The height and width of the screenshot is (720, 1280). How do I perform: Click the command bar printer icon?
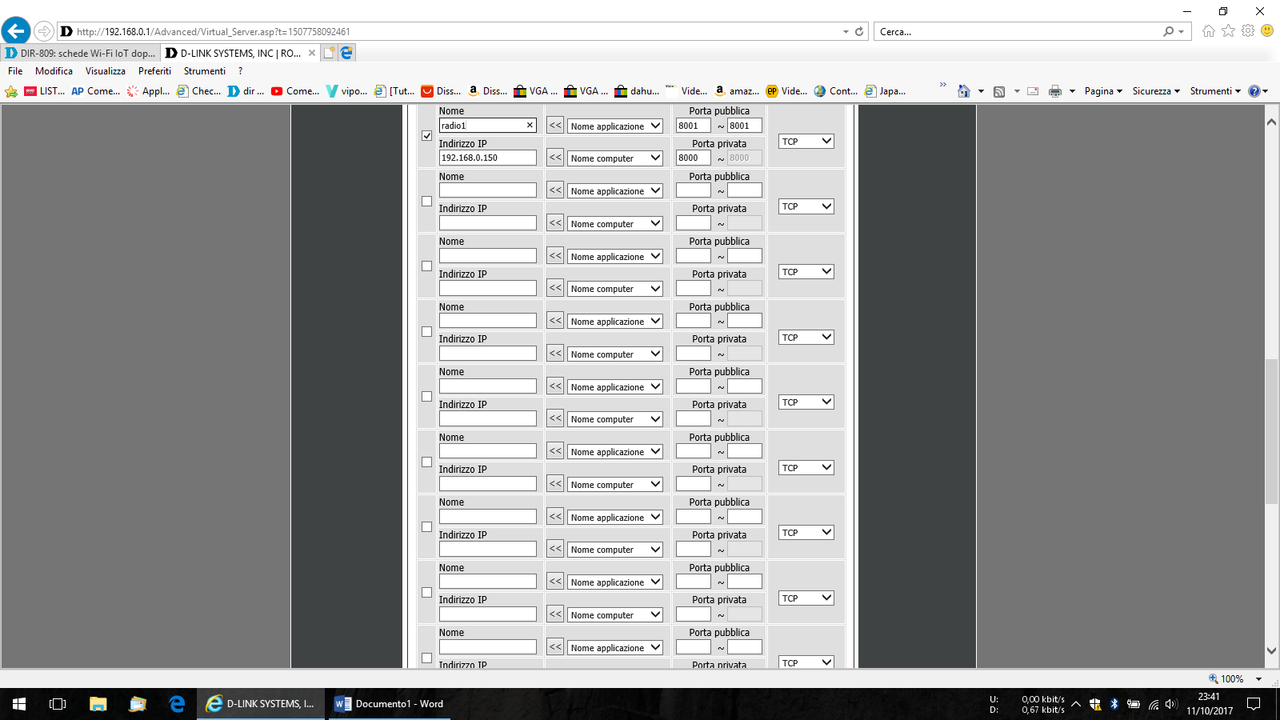click(x=1054, y=91)
